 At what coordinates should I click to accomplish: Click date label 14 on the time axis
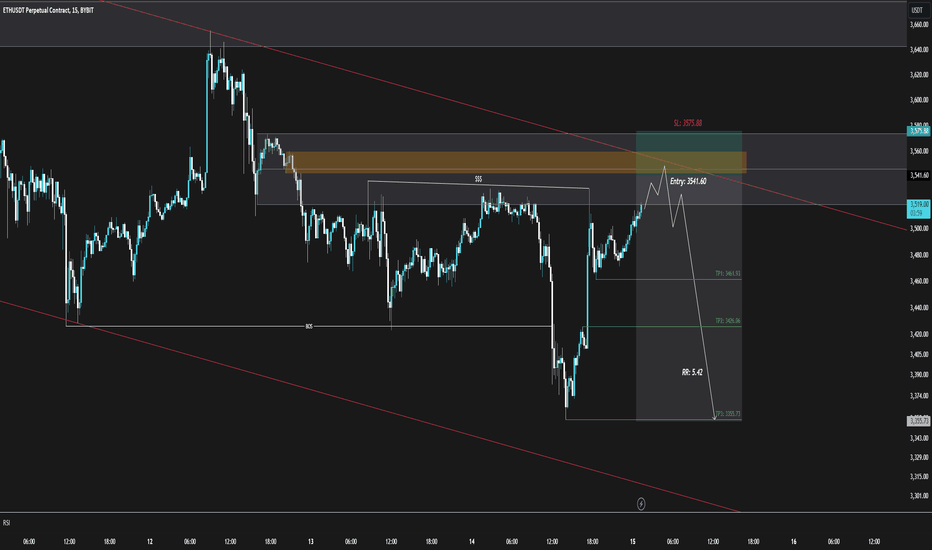click(x=471, y=542)
